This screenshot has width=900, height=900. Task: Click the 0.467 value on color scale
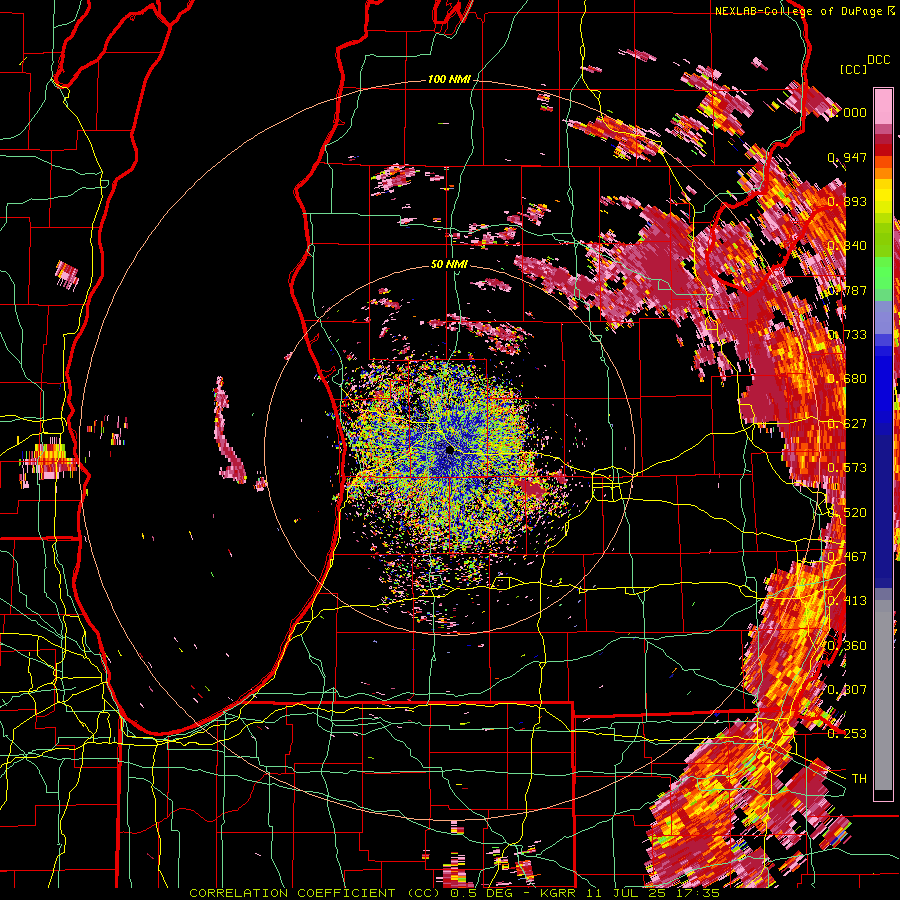pos(847,556)
